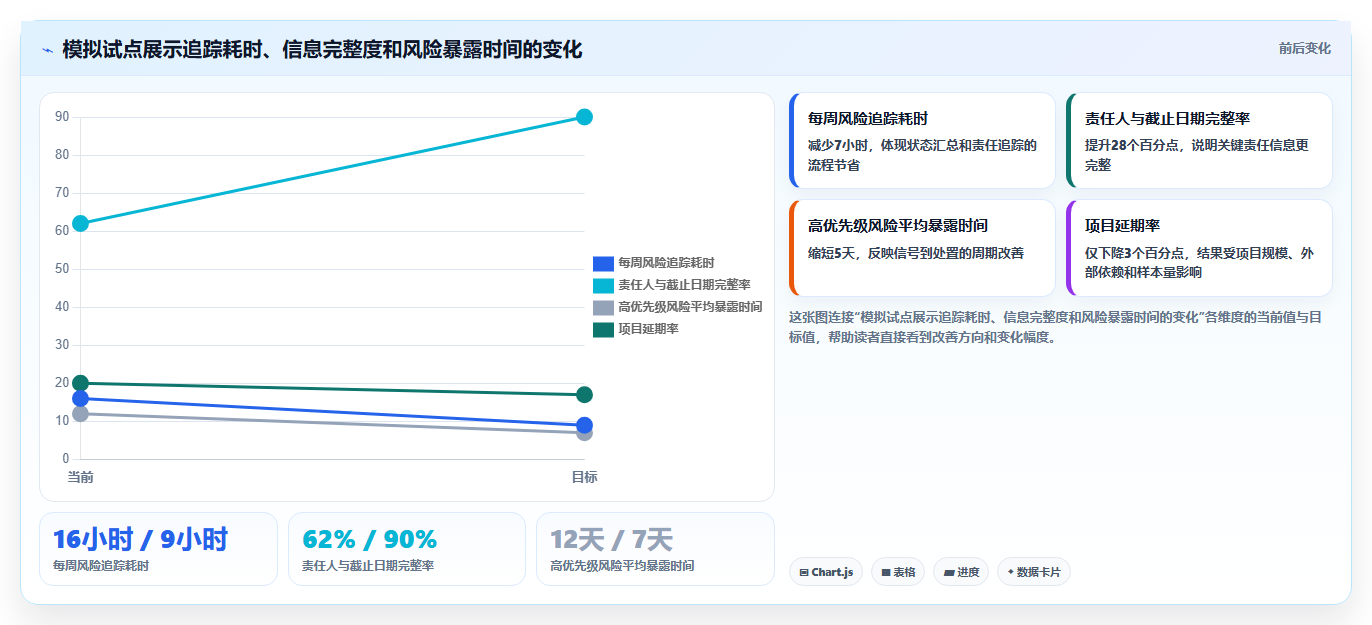The width and height of the screenshot is (1372, 625).
Task: Open the 高优先级风险平均暴露时间 insight card
Action: pos(922,248)
